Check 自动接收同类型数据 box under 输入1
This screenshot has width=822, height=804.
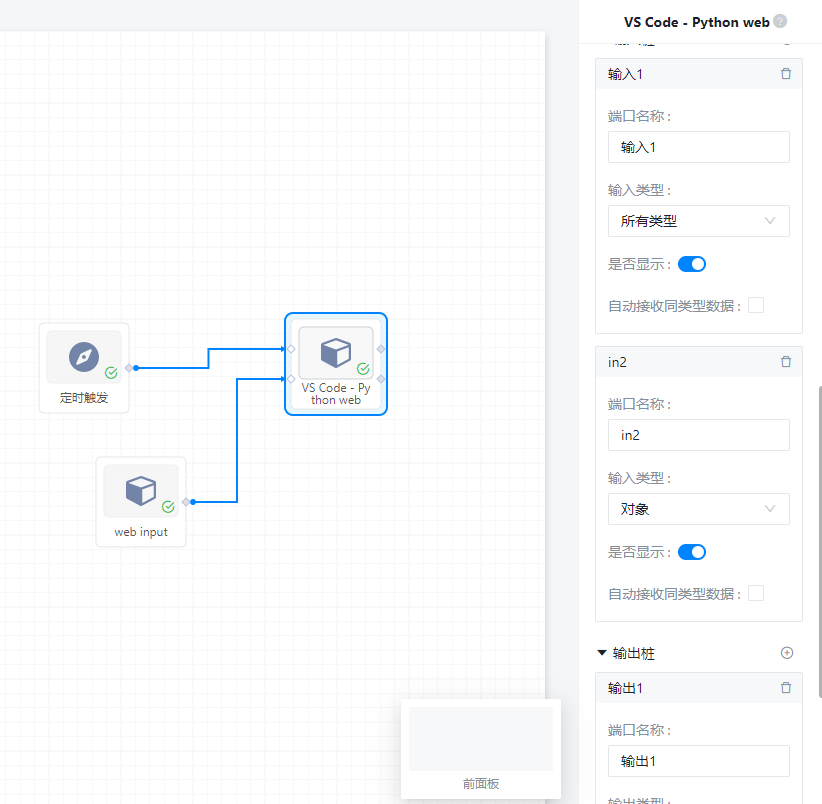[756, 305]
